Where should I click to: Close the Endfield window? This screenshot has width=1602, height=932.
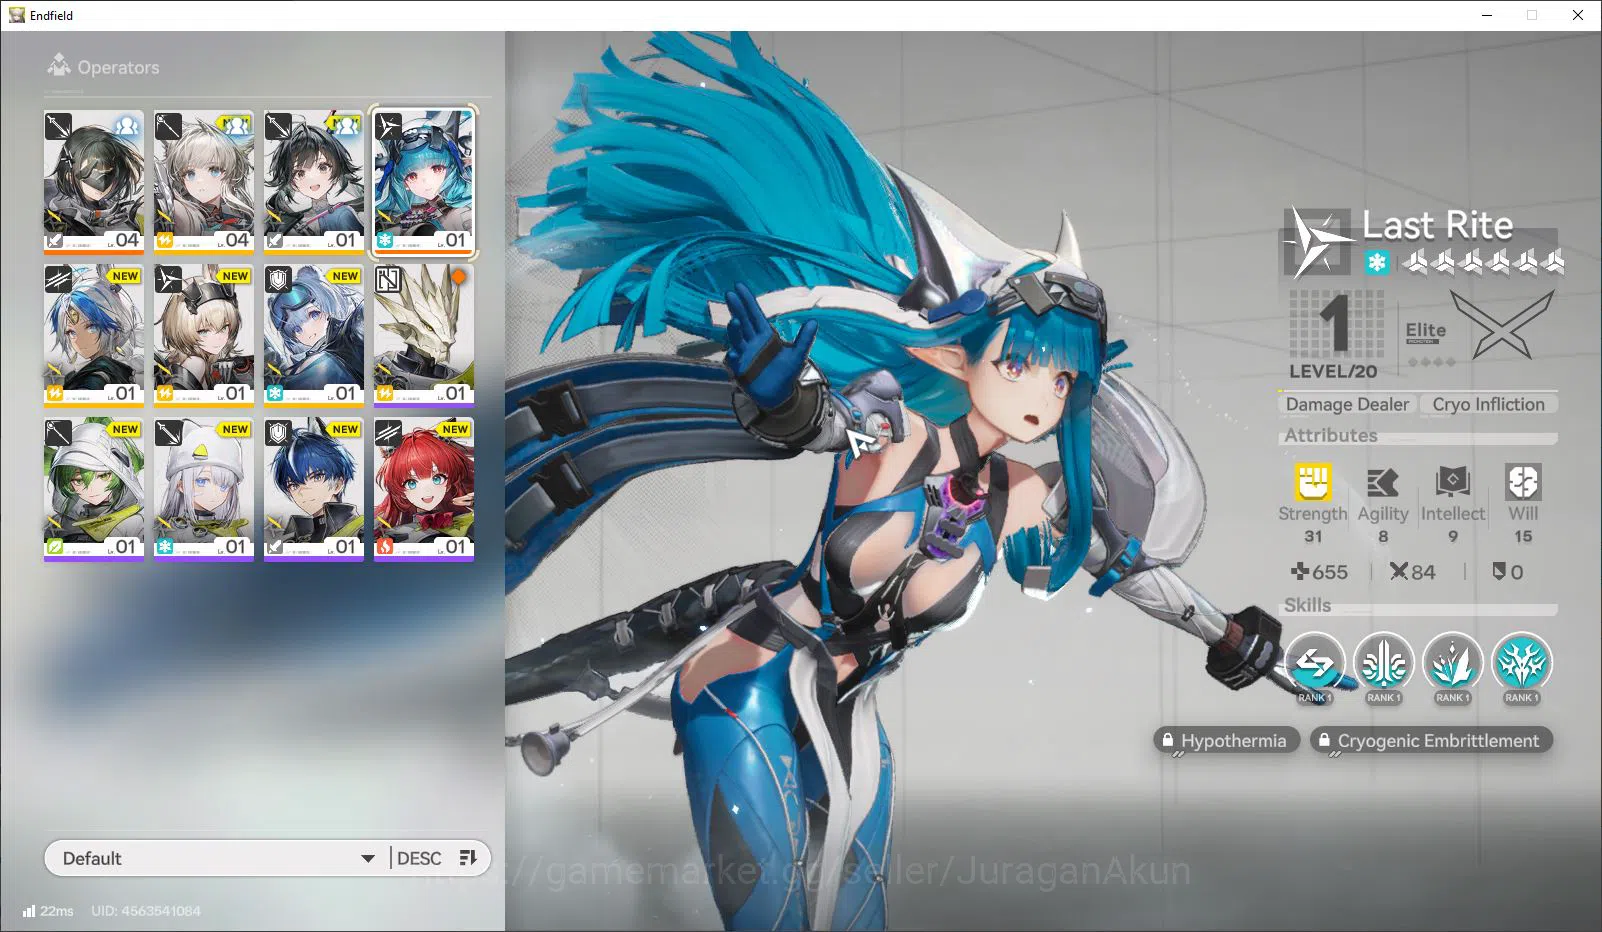click(1578, 15)
